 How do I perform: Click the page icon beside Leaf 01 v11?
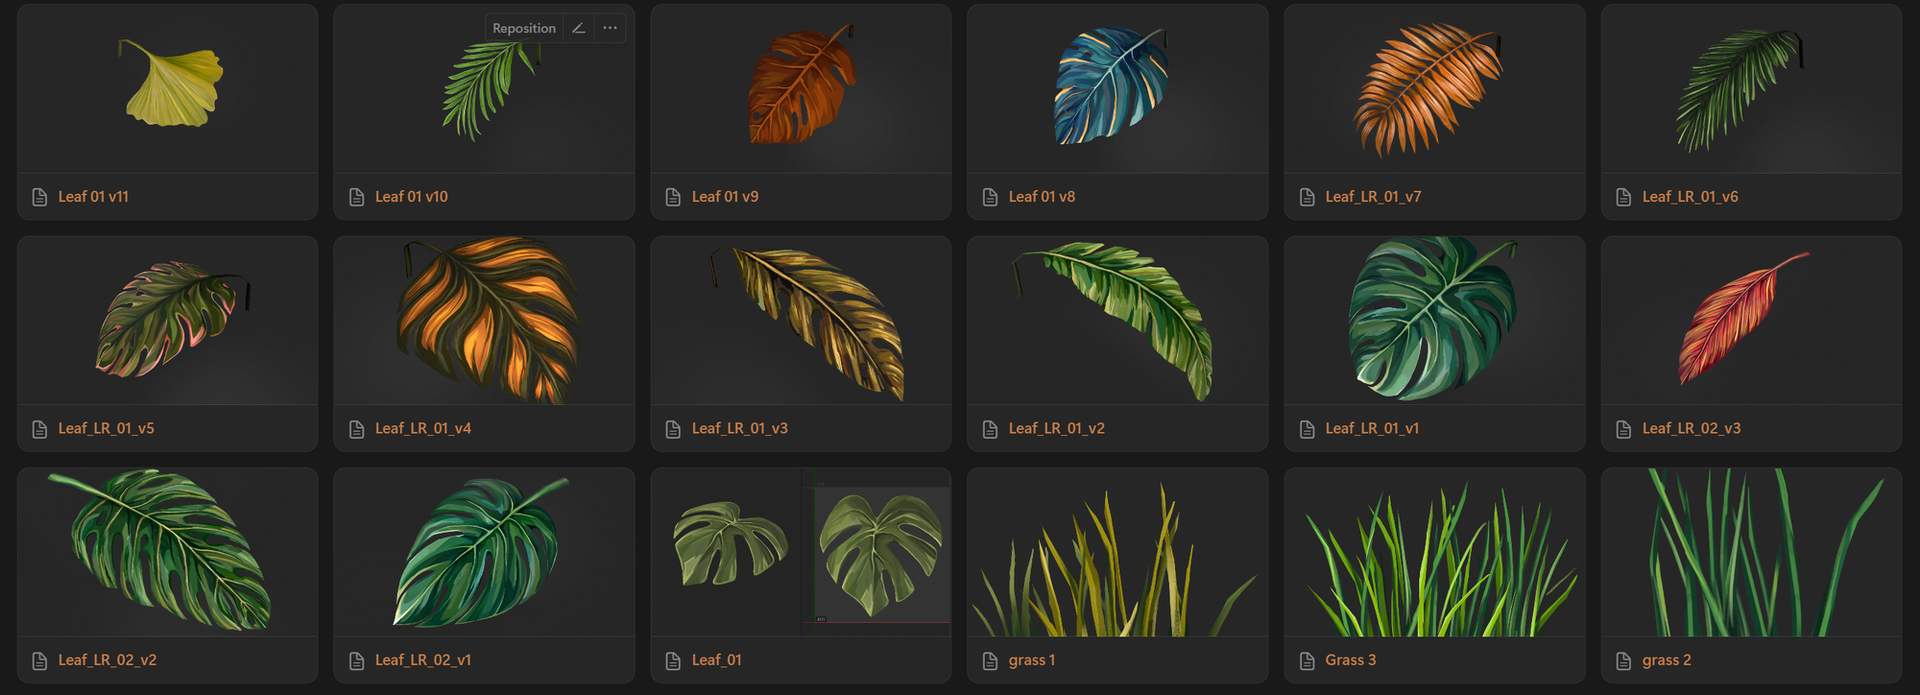click(x=40, y=197)
